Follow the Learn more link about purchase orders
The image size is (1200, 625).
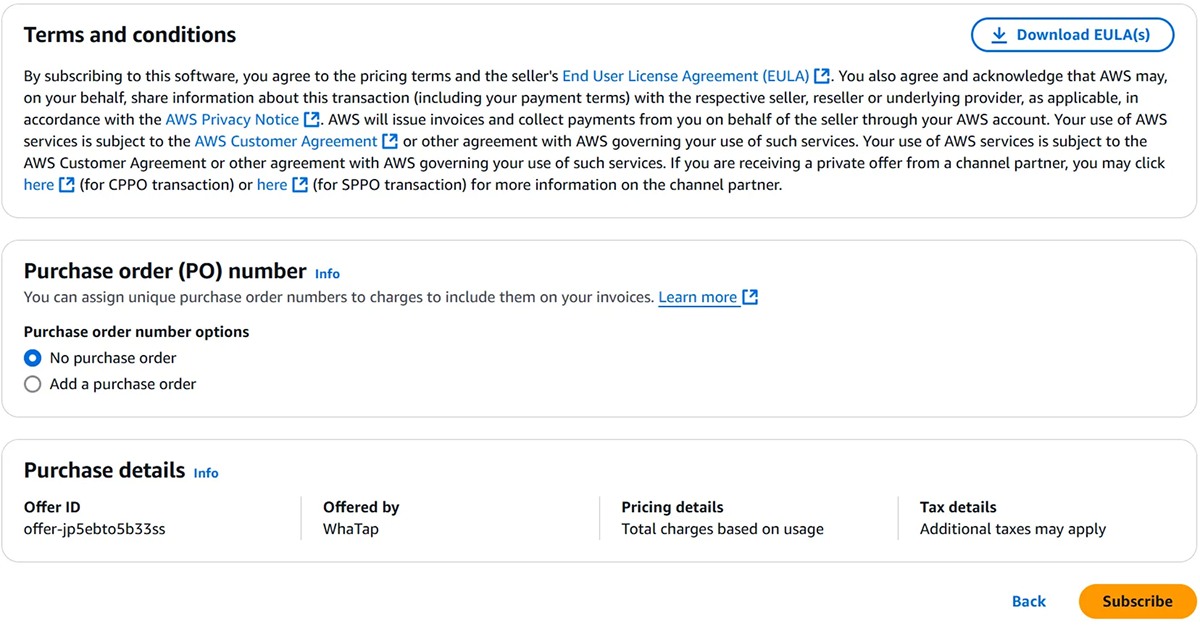698,297
